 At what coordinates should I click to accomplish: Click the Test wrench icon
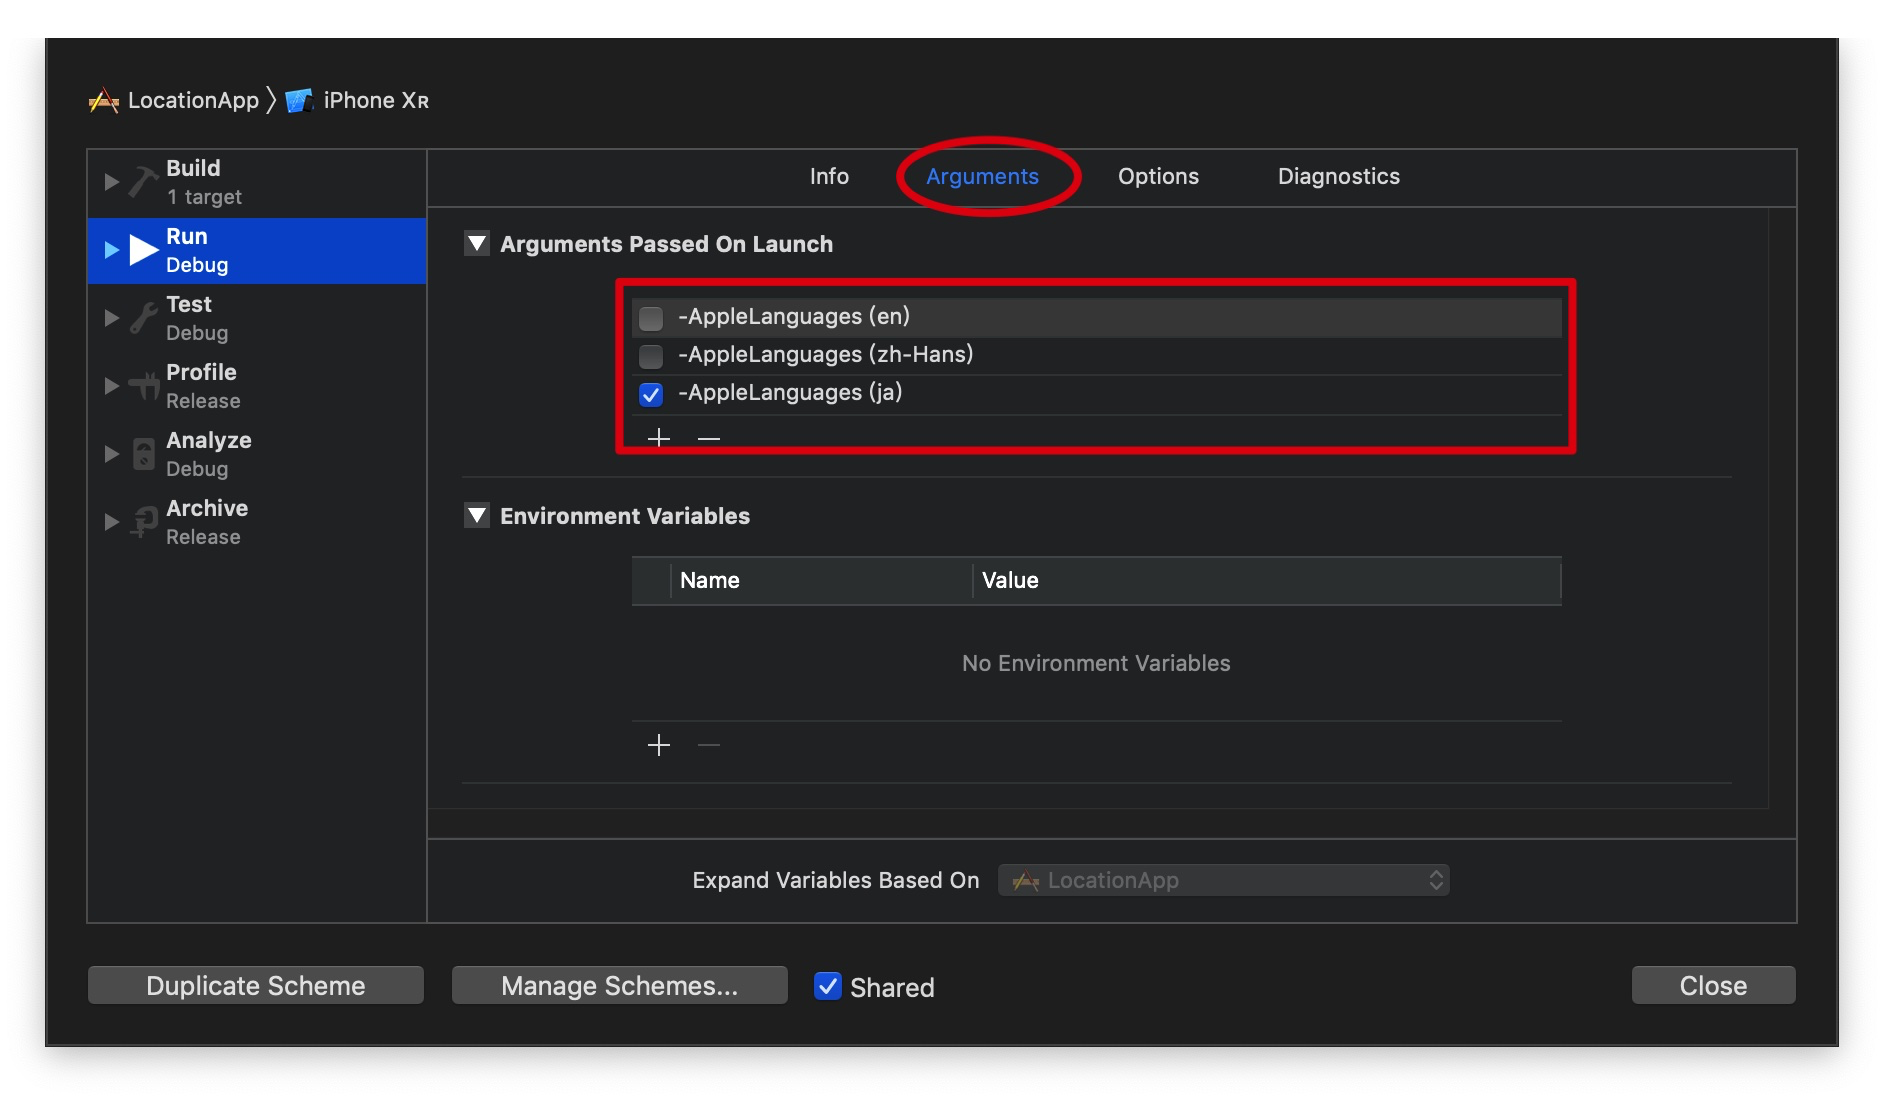[144, 318]
